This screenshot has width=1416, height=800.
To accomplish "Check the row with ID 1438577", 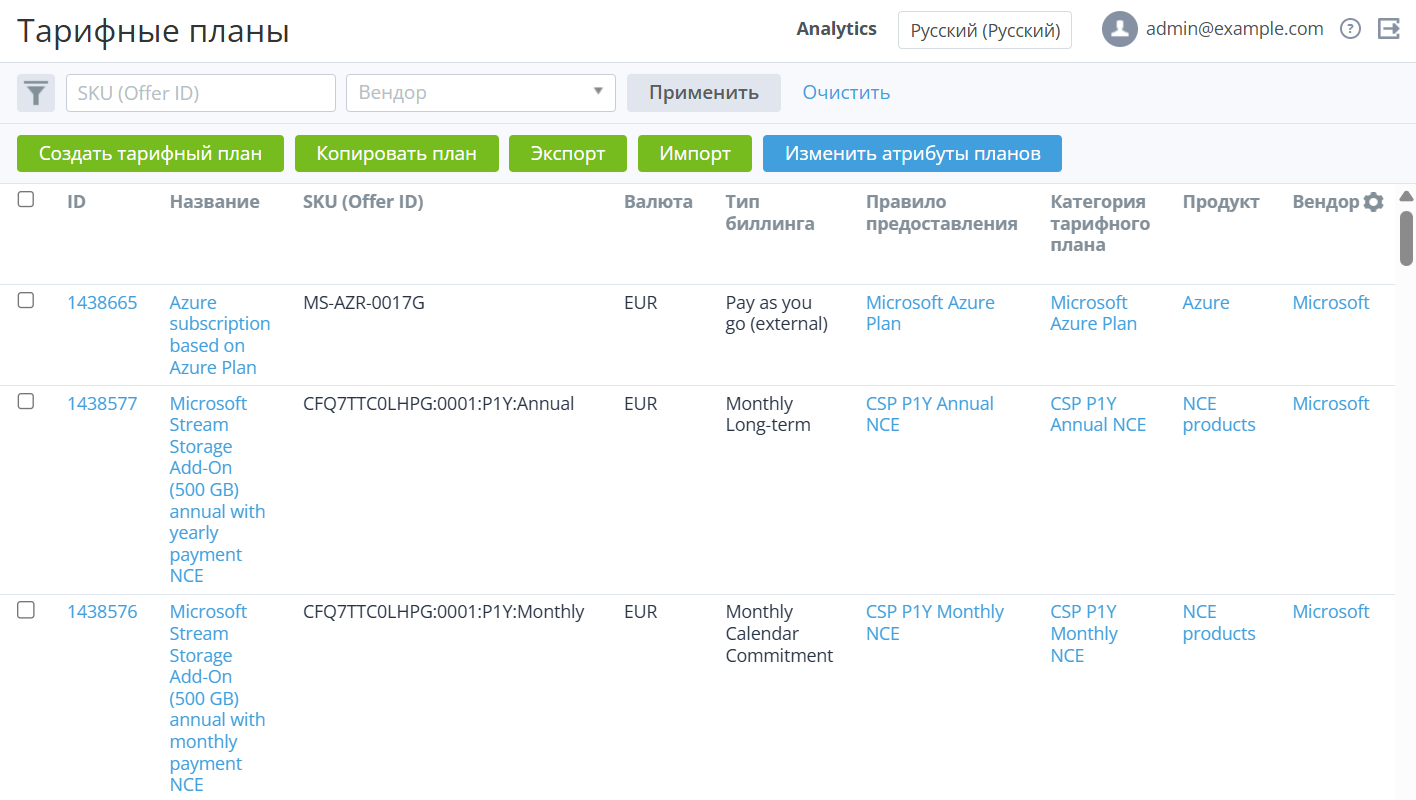I will pyautogui.click(x=26, y=401).
